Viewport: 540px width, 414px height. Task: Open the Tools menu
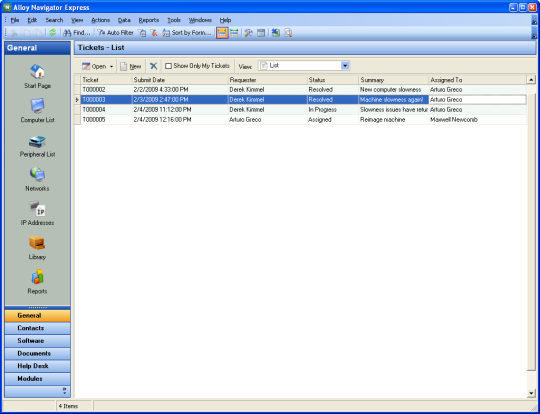pyautogui.click(x=174, y=20)
